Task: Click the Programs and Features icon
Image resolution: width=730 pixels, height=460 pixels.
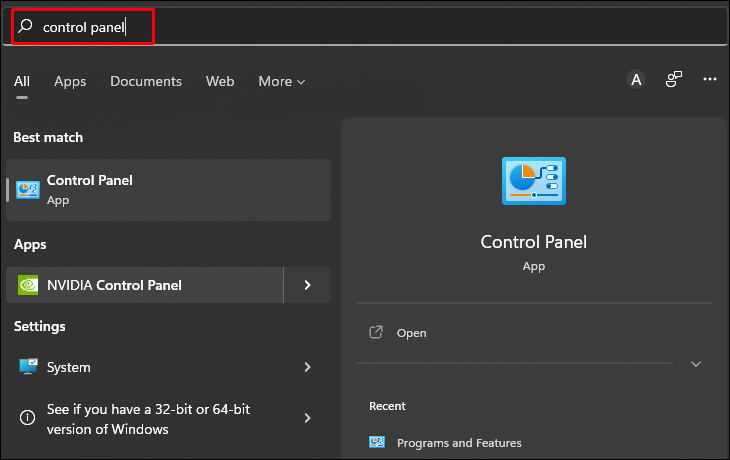Action: pyautogui.click(x=377, y=442)
